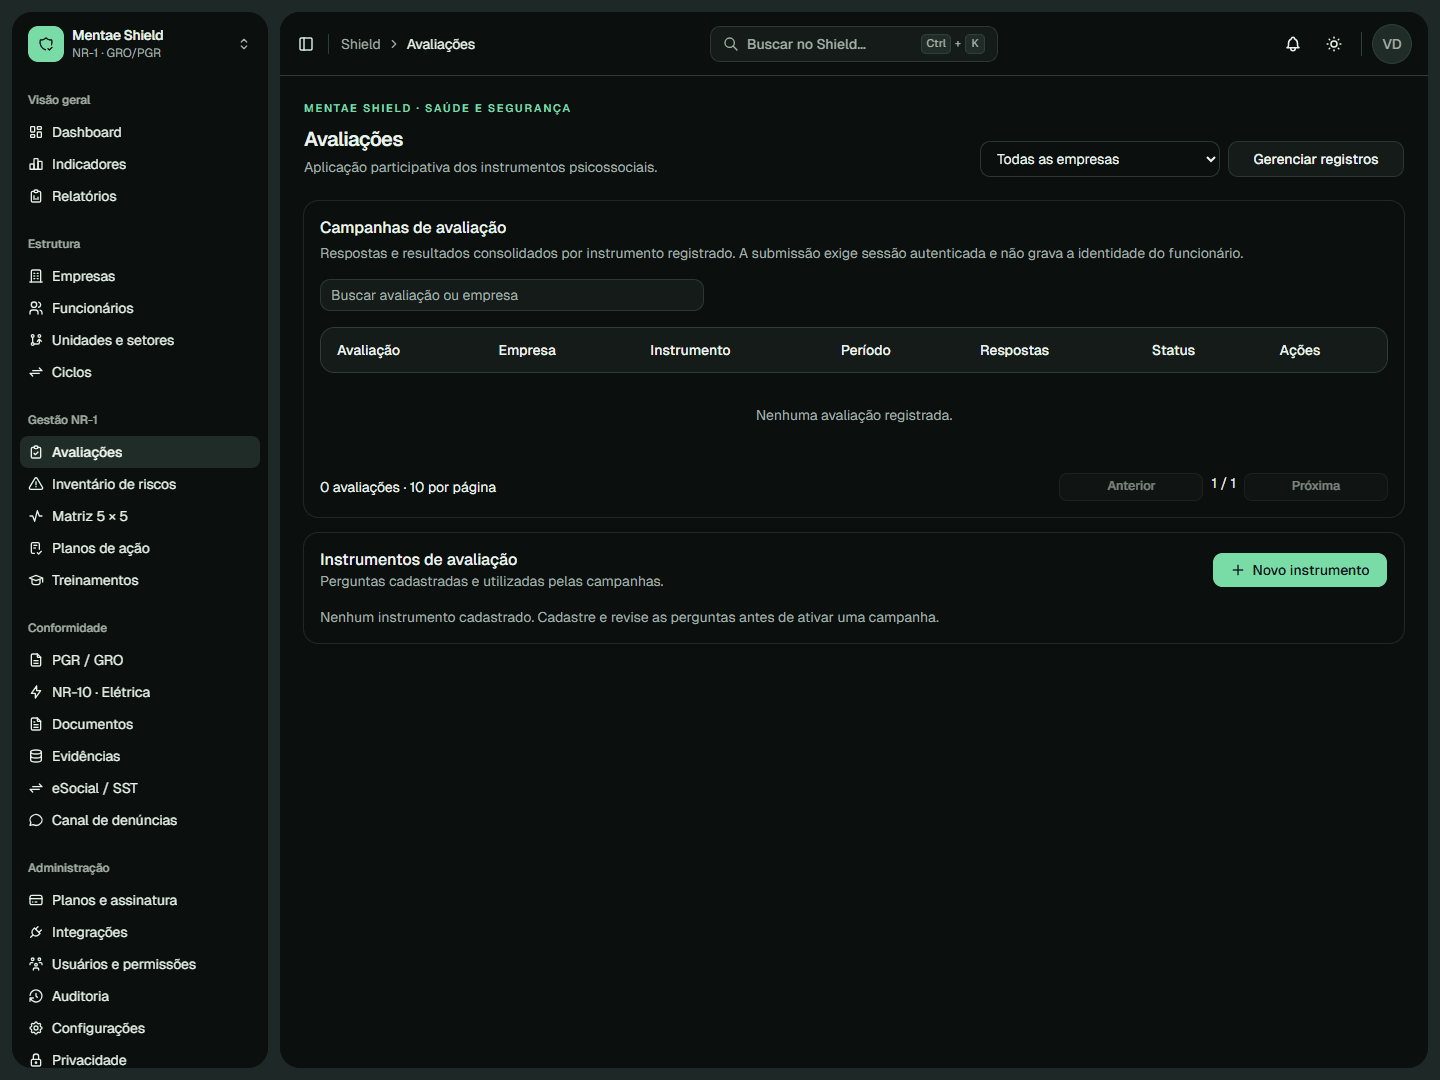Click the Ciclos arrows icon

36,372
